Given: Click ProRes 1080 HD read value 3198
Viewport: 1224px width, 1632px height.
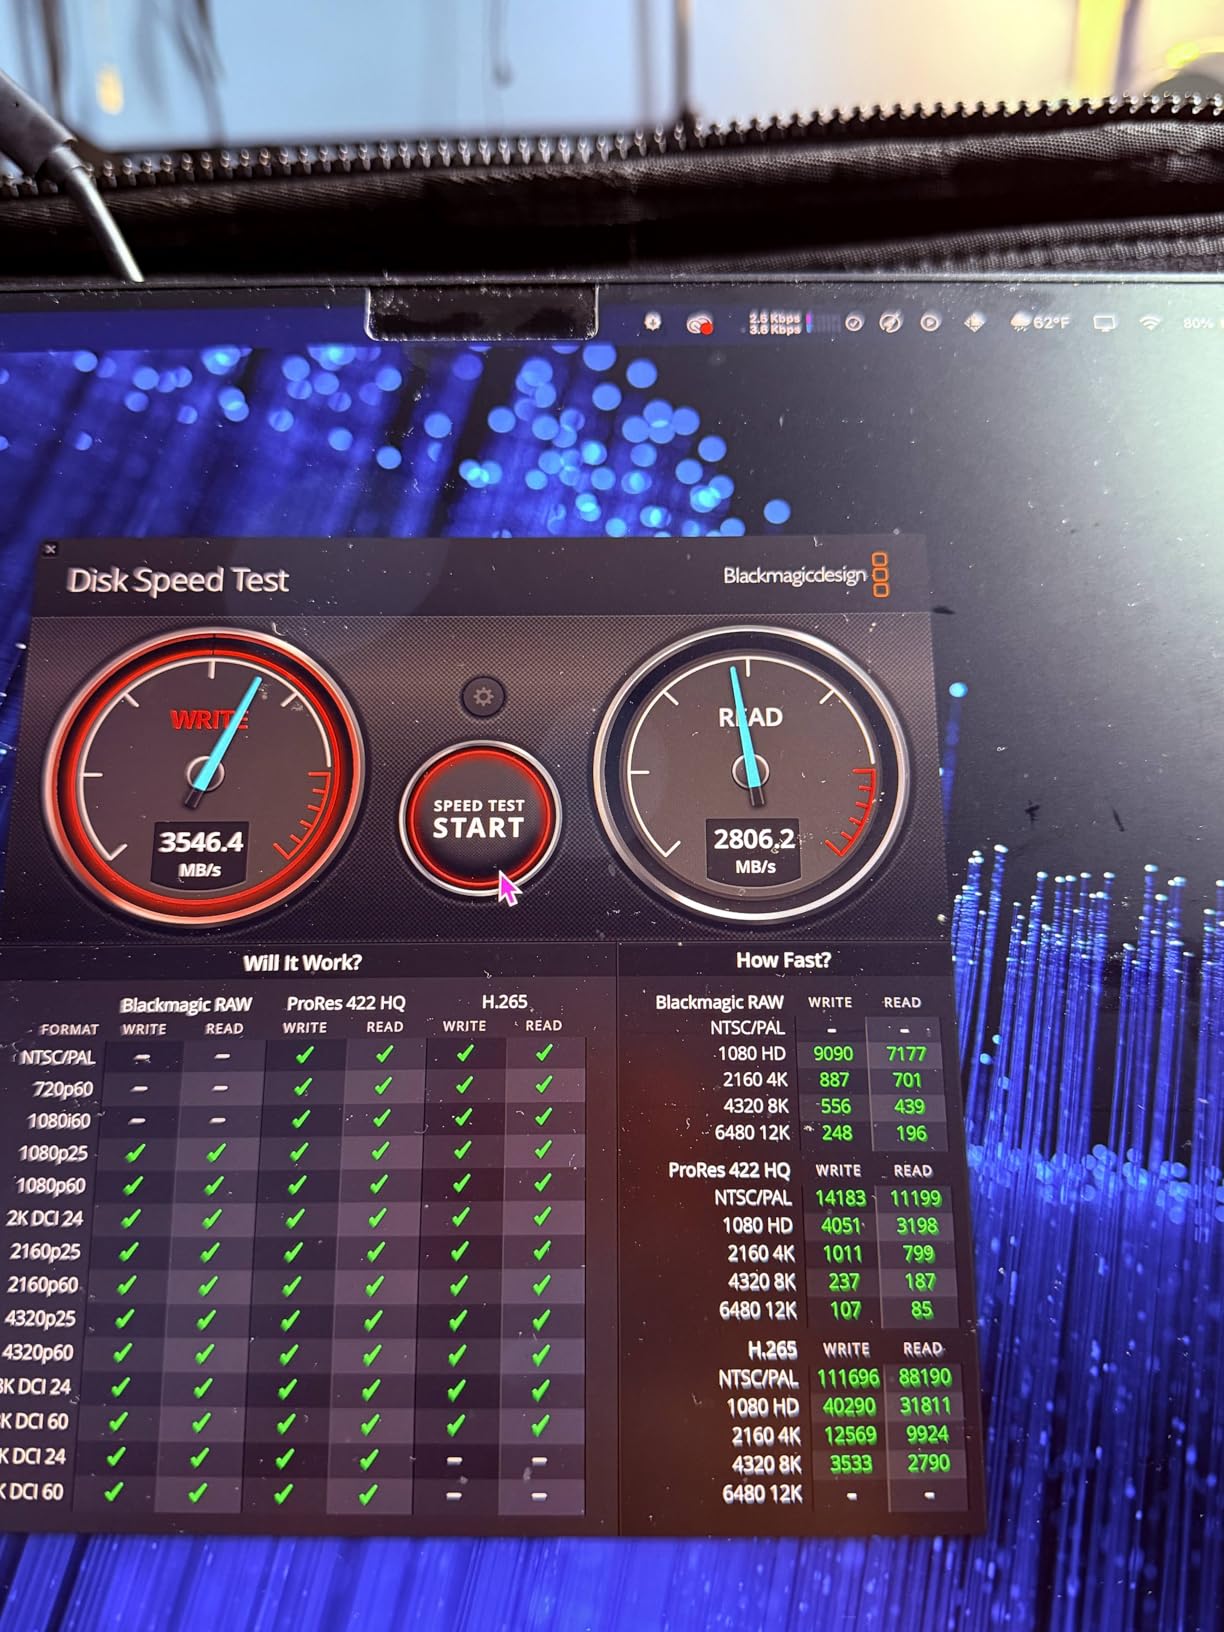Looking at the screenshot, I should pyautogui.click(x=917, y=1226).
